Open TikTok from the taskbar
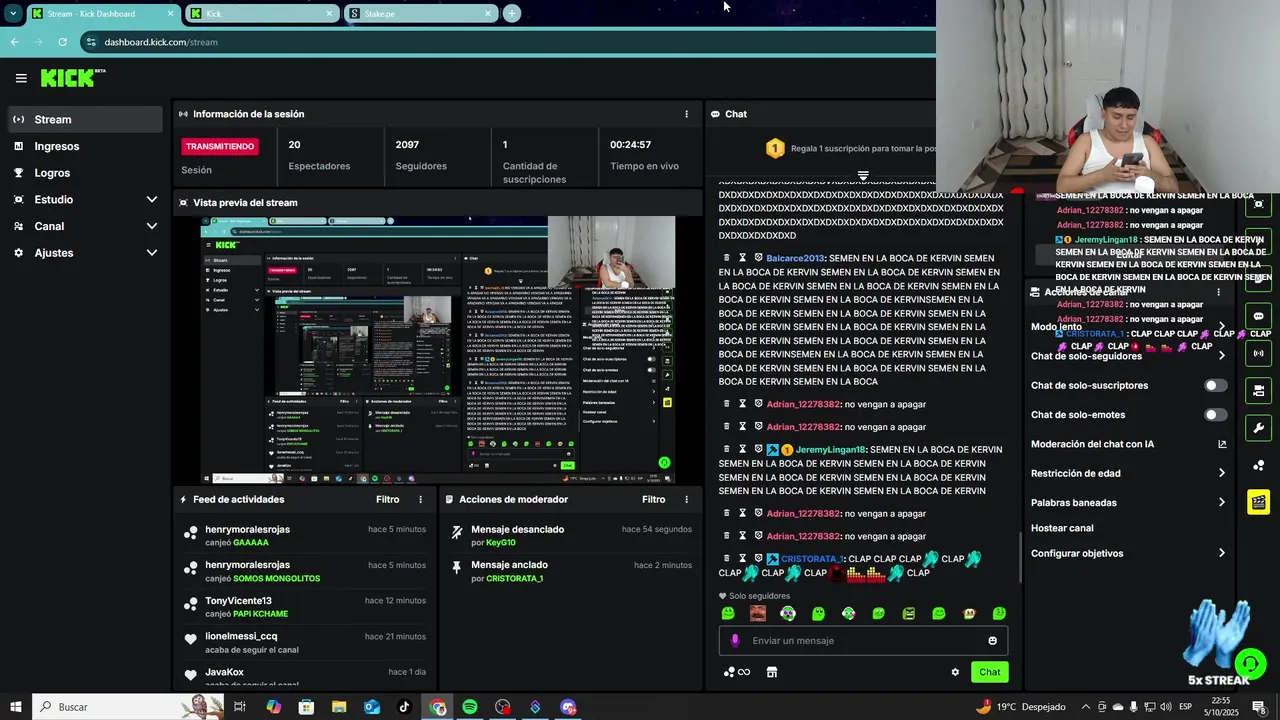 pos(404,707)
